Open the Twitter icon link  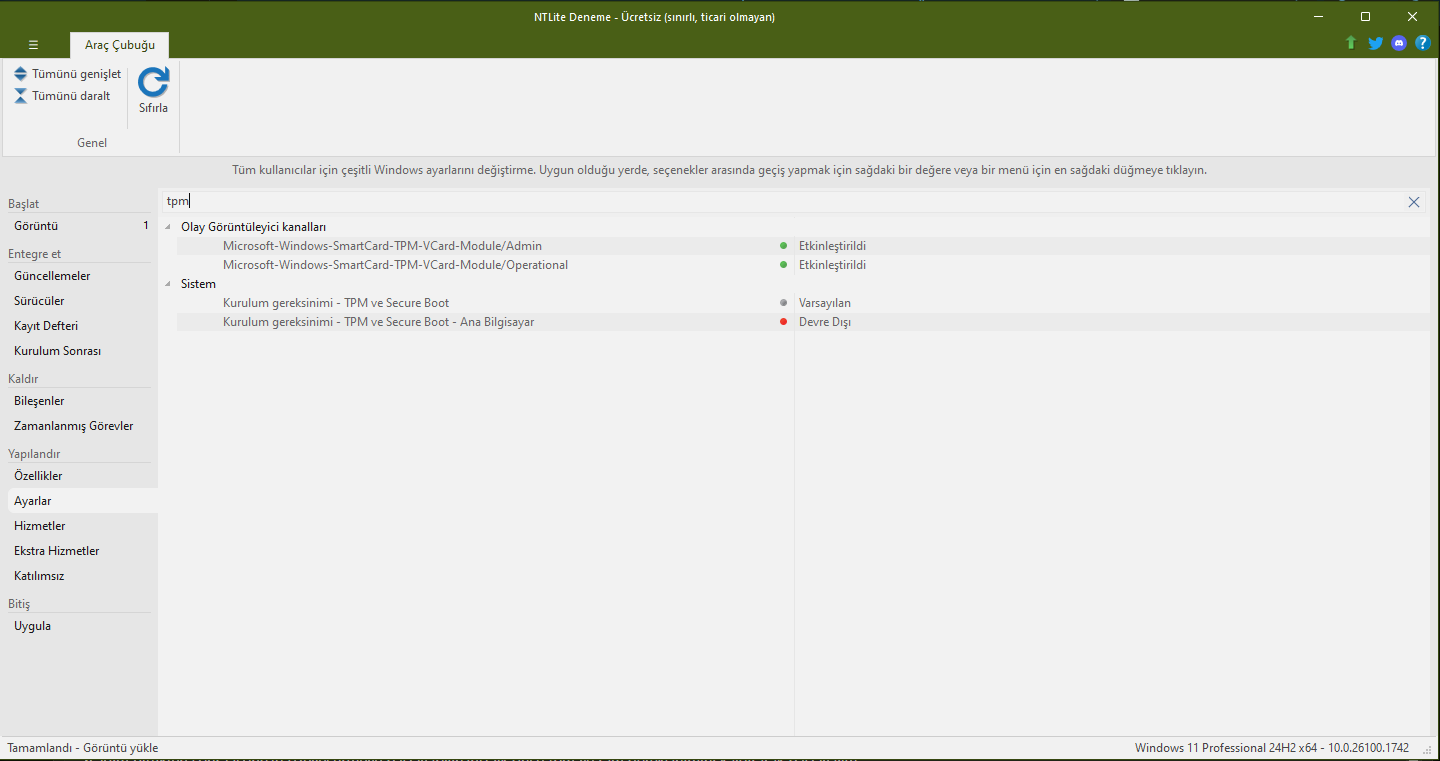pos(1375,43)
